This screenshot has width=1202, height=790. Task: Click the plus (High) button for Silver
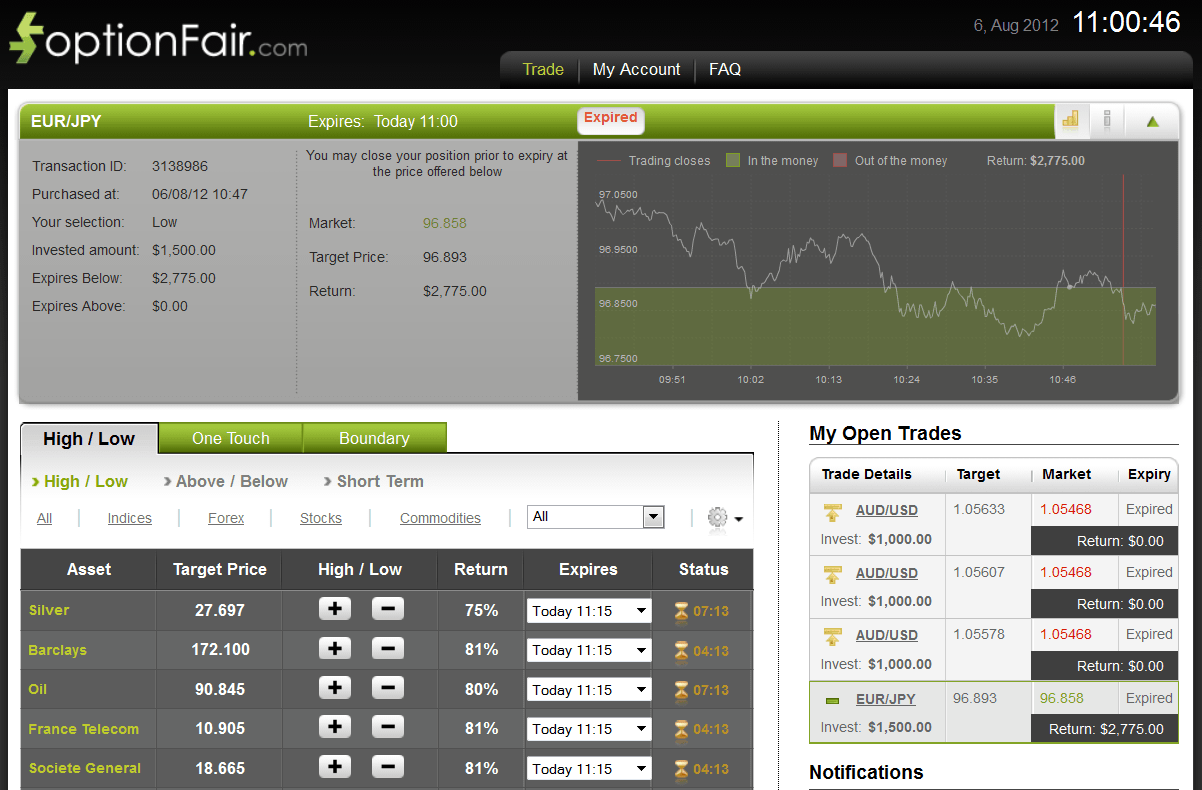tap(335, 609)
